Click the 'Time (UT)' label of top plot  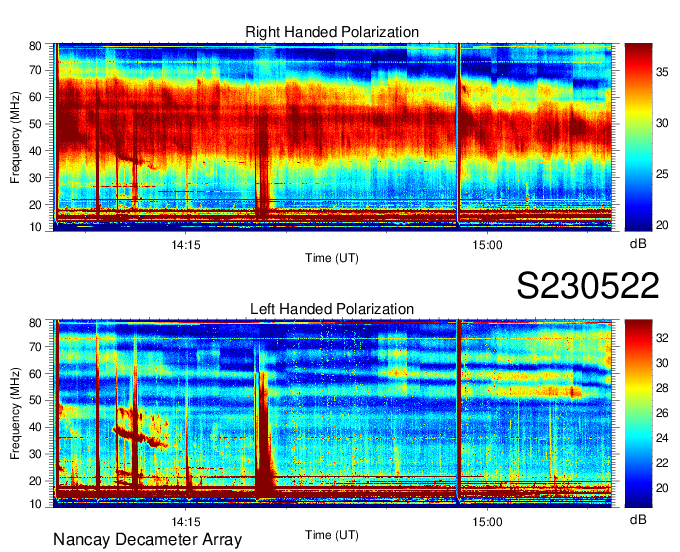[x=332, y=258]
